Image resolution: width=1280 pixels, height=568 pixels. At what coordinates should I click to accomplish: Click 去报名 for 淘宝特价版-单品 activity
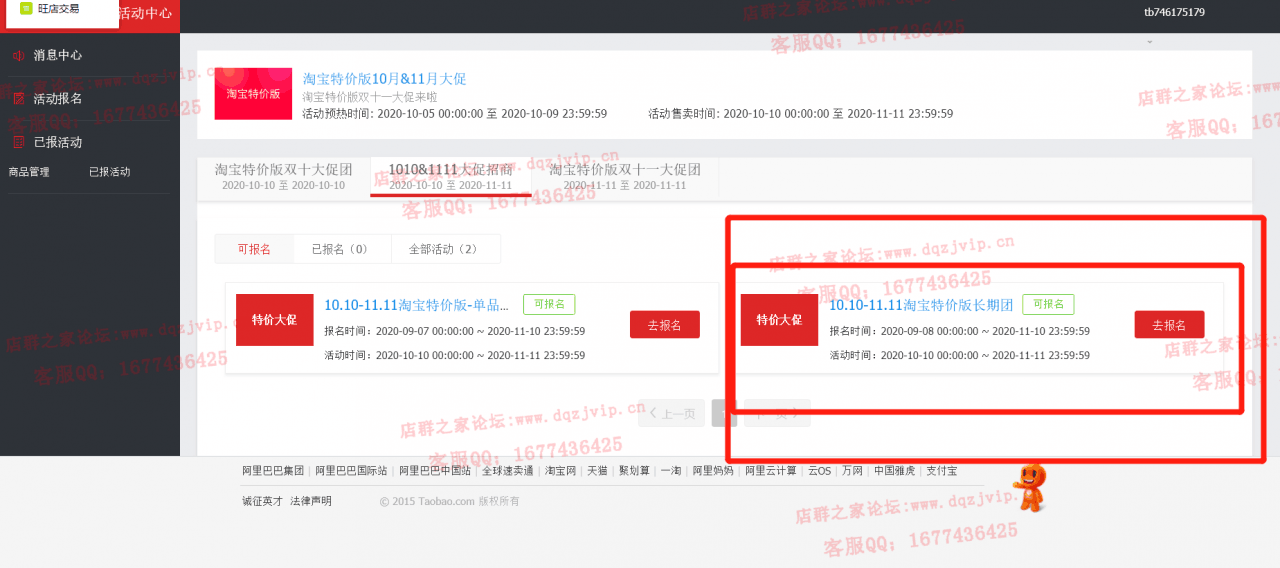(x=664, y=325)
